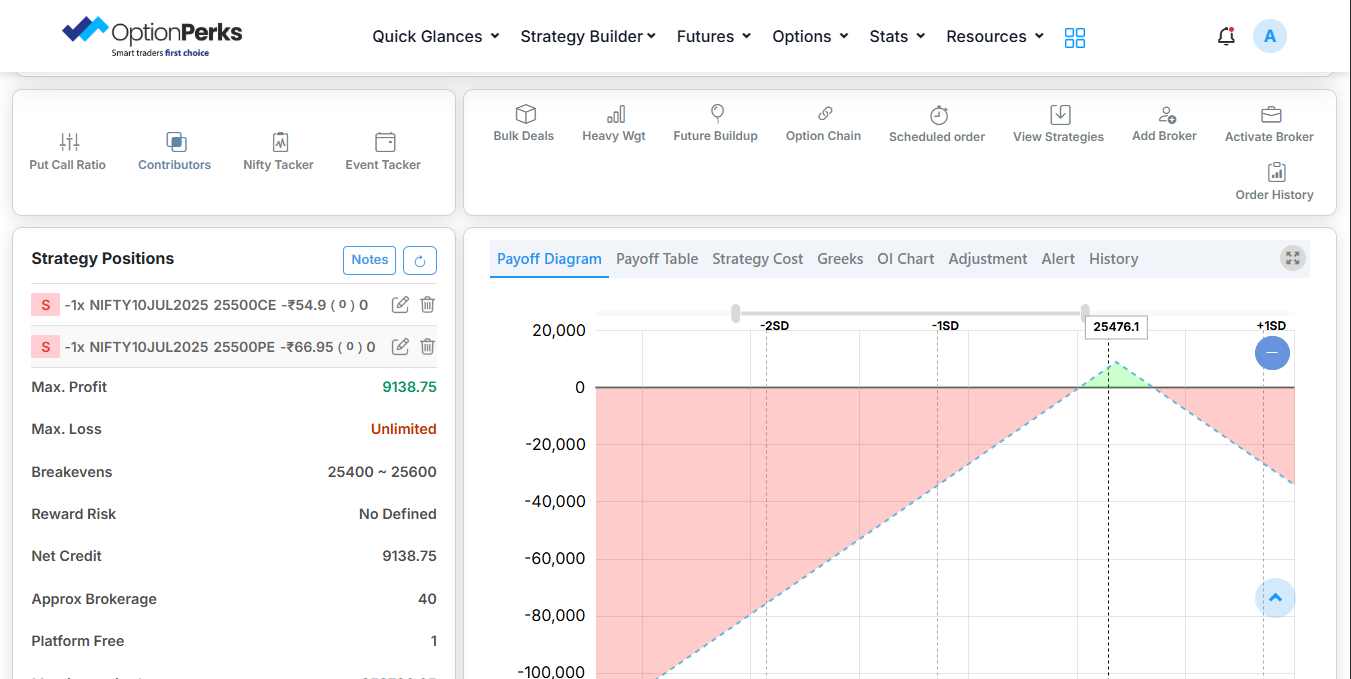The image size is (1351, 679).
Task: Click the scroll-to-top arrow button
Action: pos(1275,598)
